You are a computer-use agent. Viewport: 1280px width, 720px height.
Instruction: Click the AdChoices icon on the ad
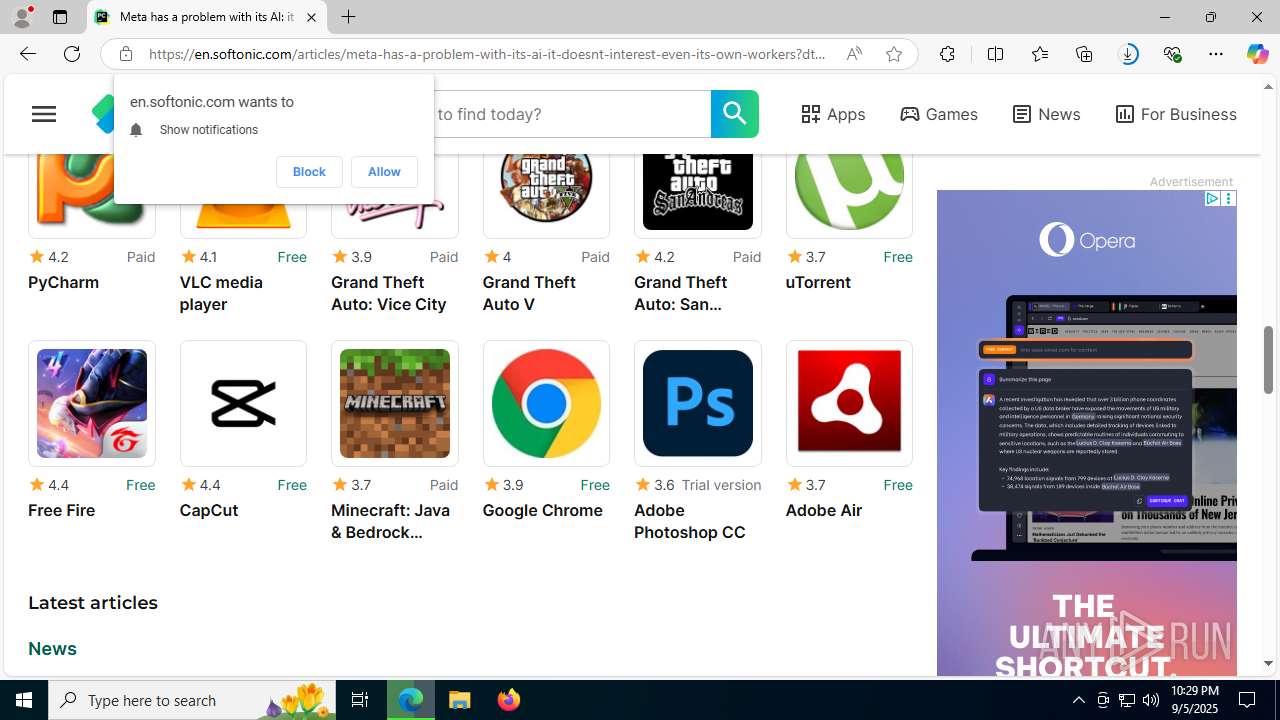coord(1211,198)
